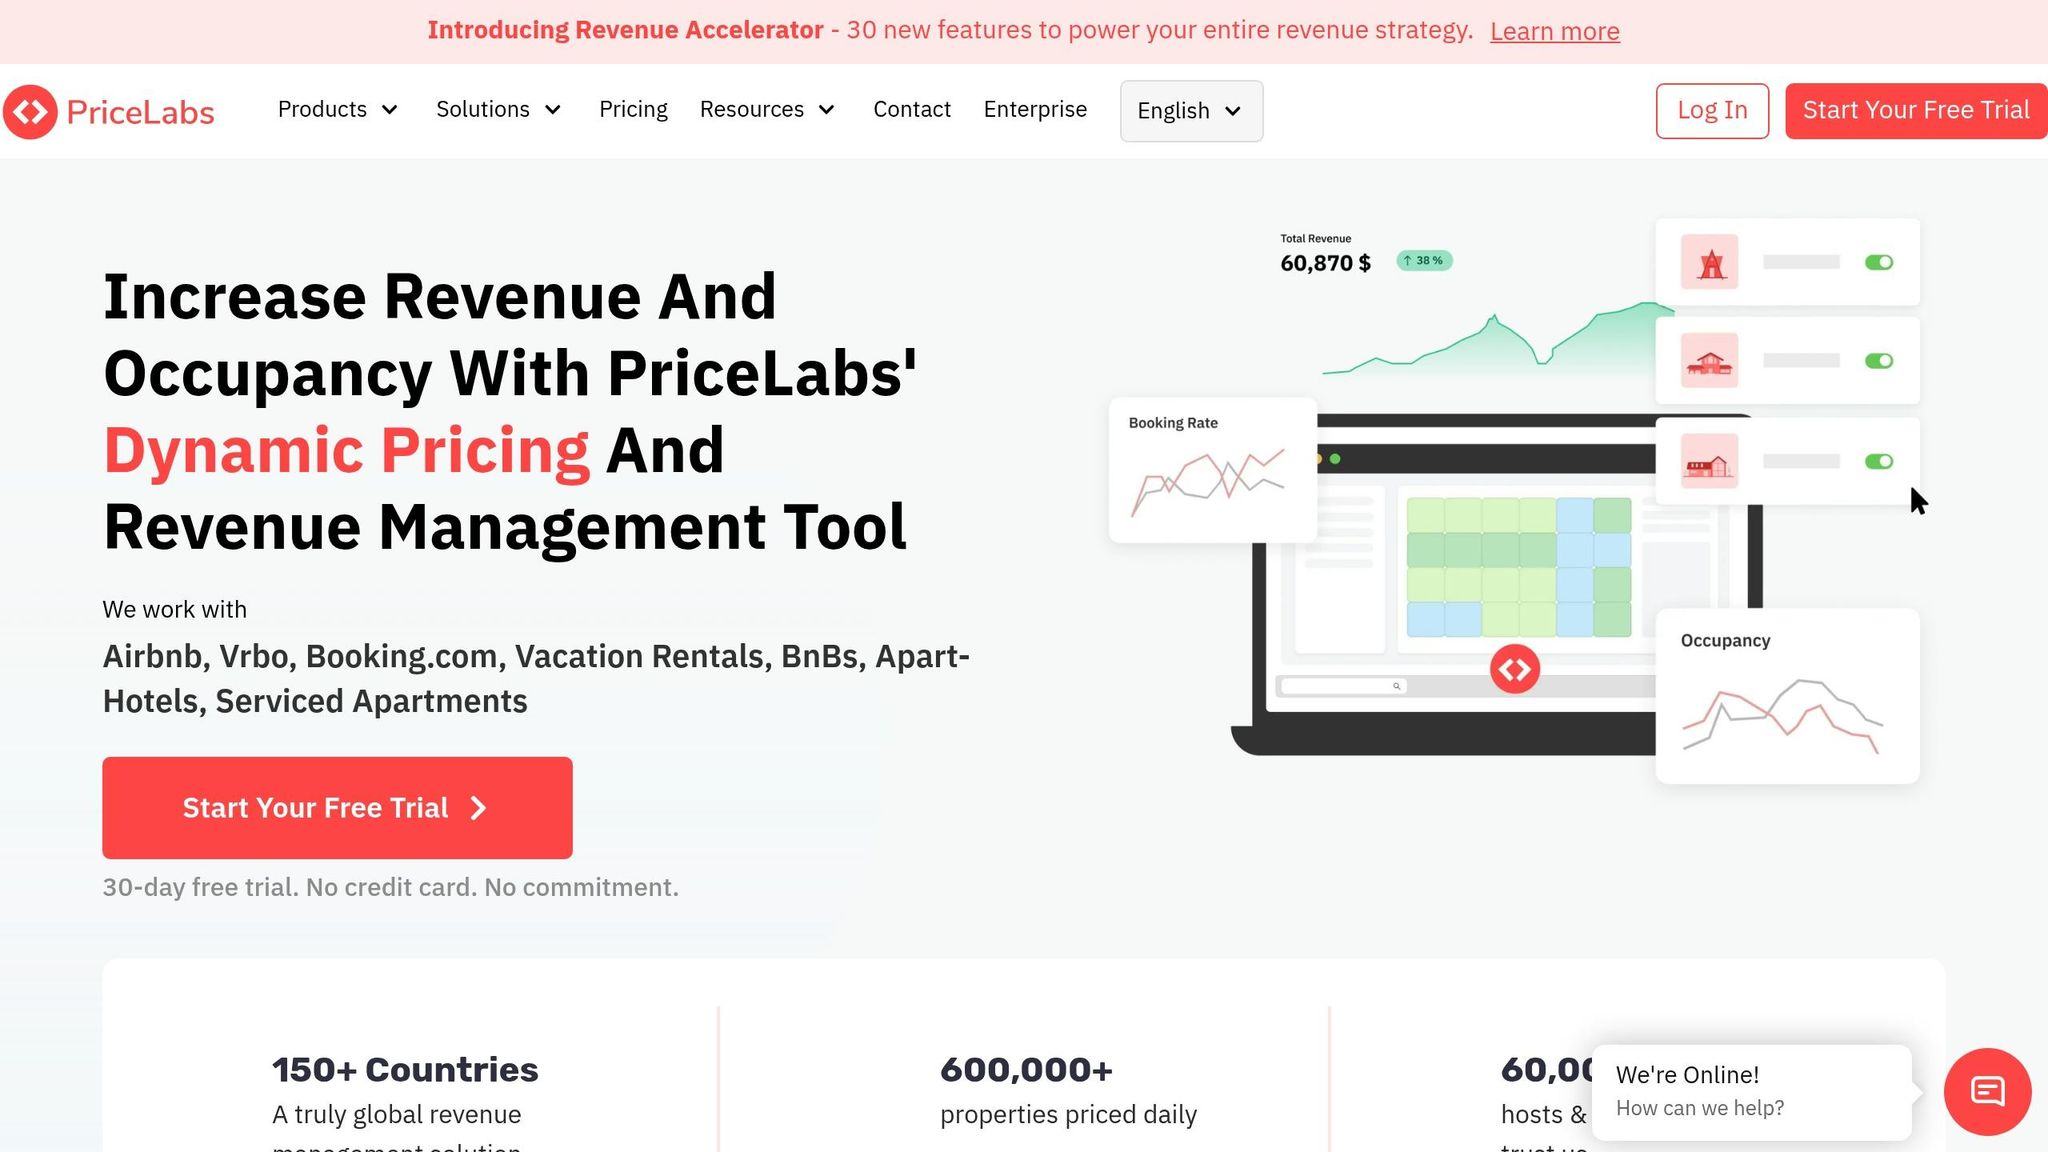2048x1152 pixels.
Task: Click the Occupancy chart card
Action: (x=1787, y=696)
